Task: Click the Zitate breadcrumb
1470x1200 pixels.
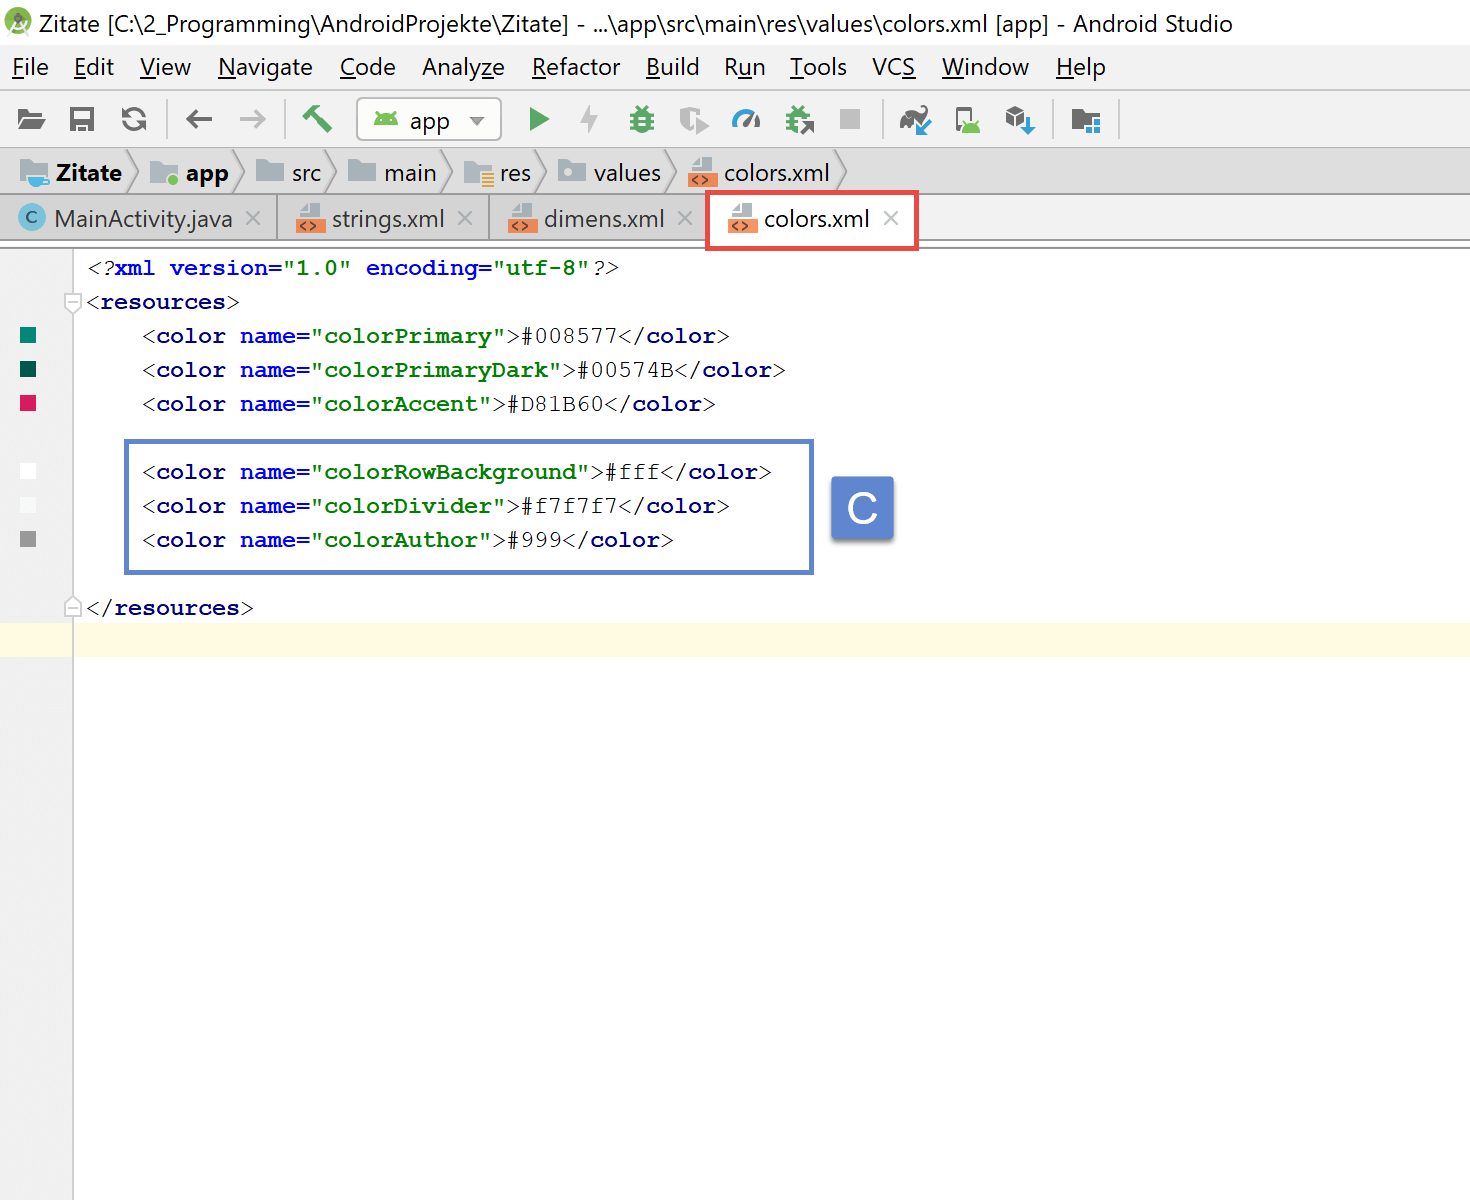Action: (72, 172)
